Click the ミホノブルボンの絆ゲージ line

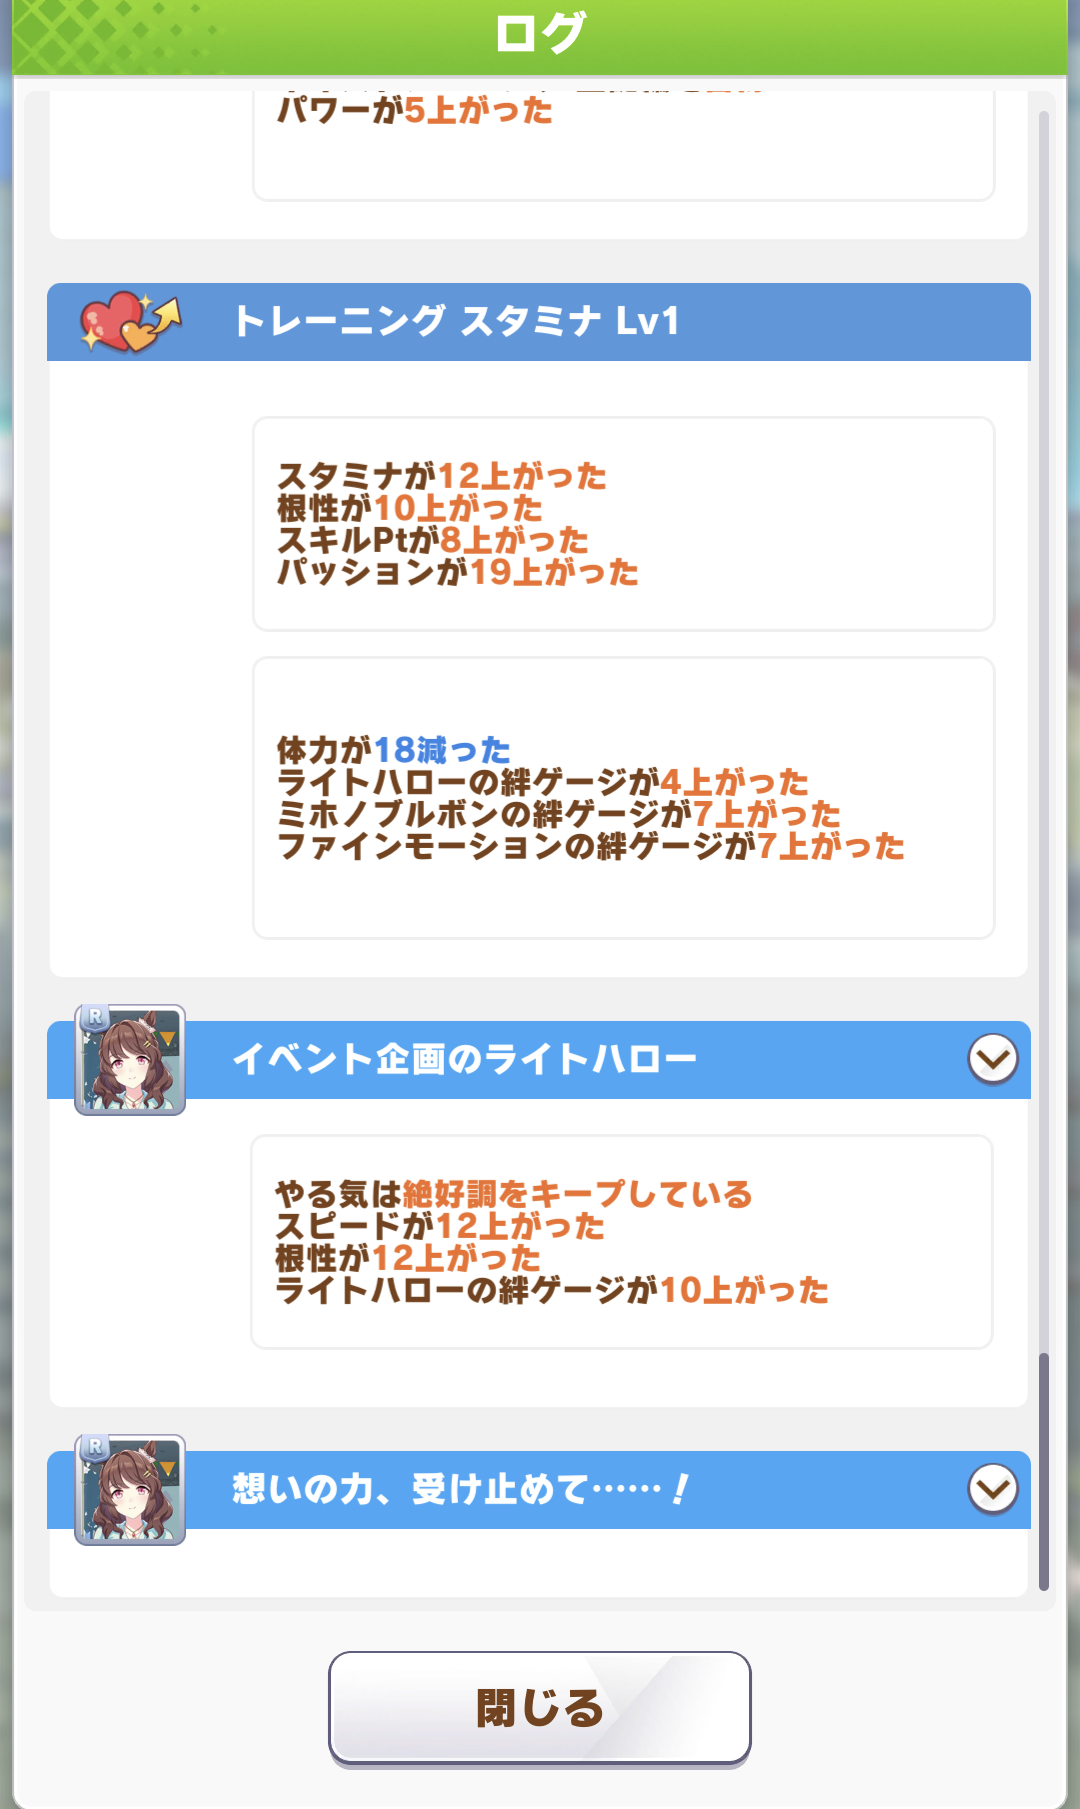[559, 814]
